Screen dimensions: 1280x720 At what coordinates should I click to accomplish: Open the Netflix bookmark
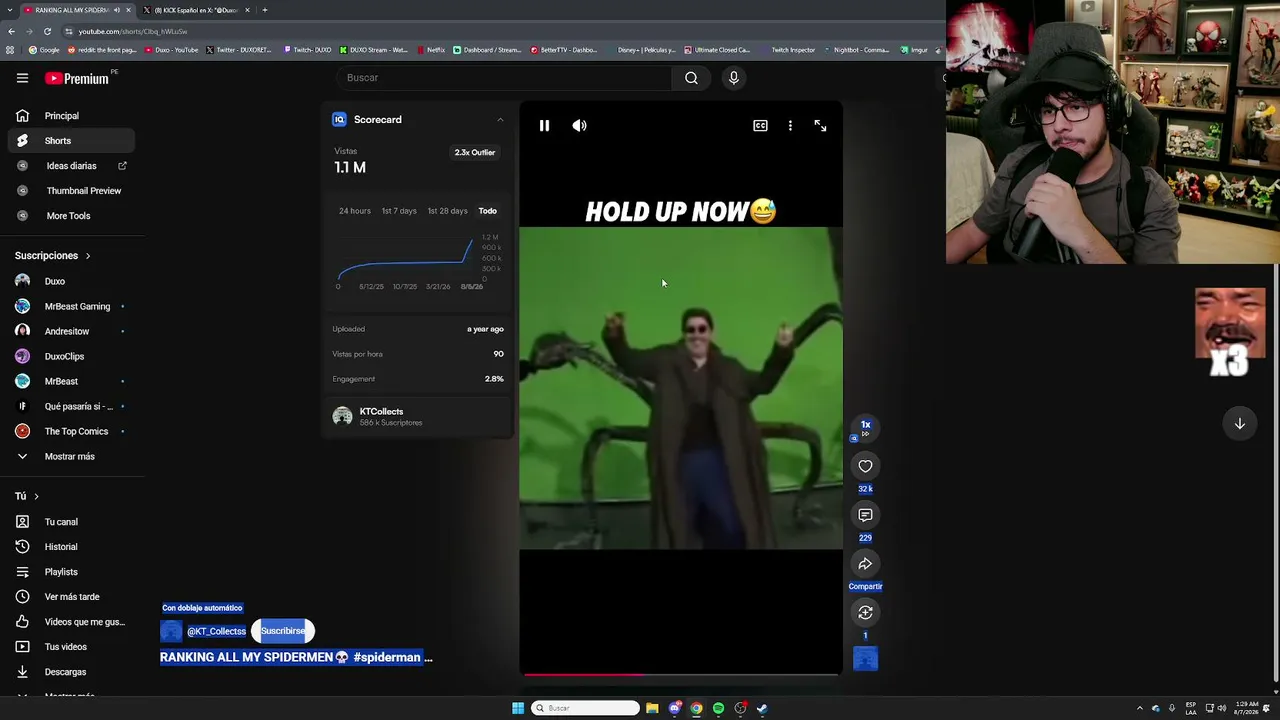431,50
